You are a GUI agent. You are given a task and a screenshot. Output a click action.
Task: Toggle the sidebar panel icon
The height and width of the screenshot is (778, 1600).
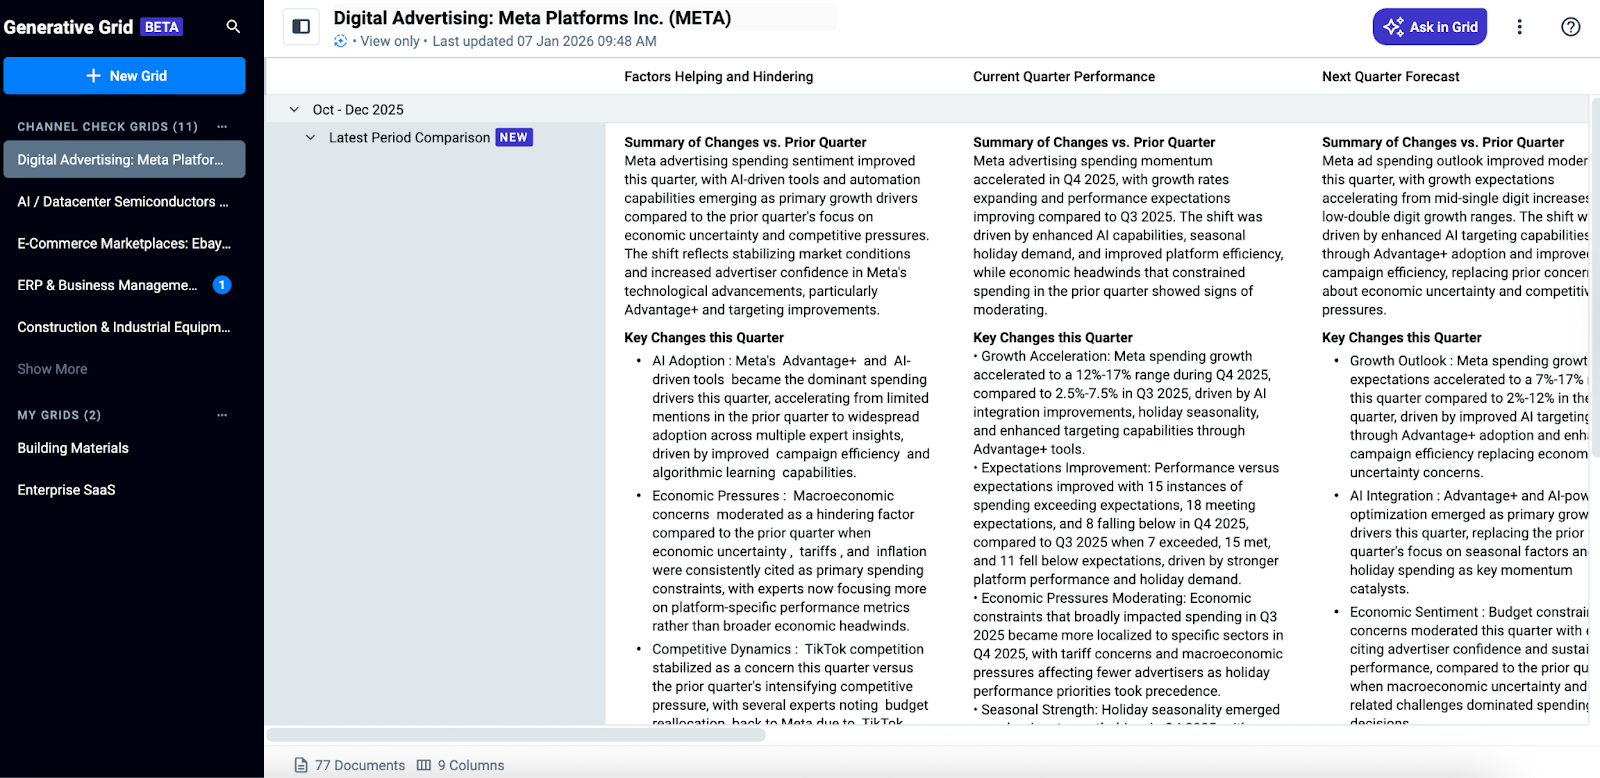301,27
